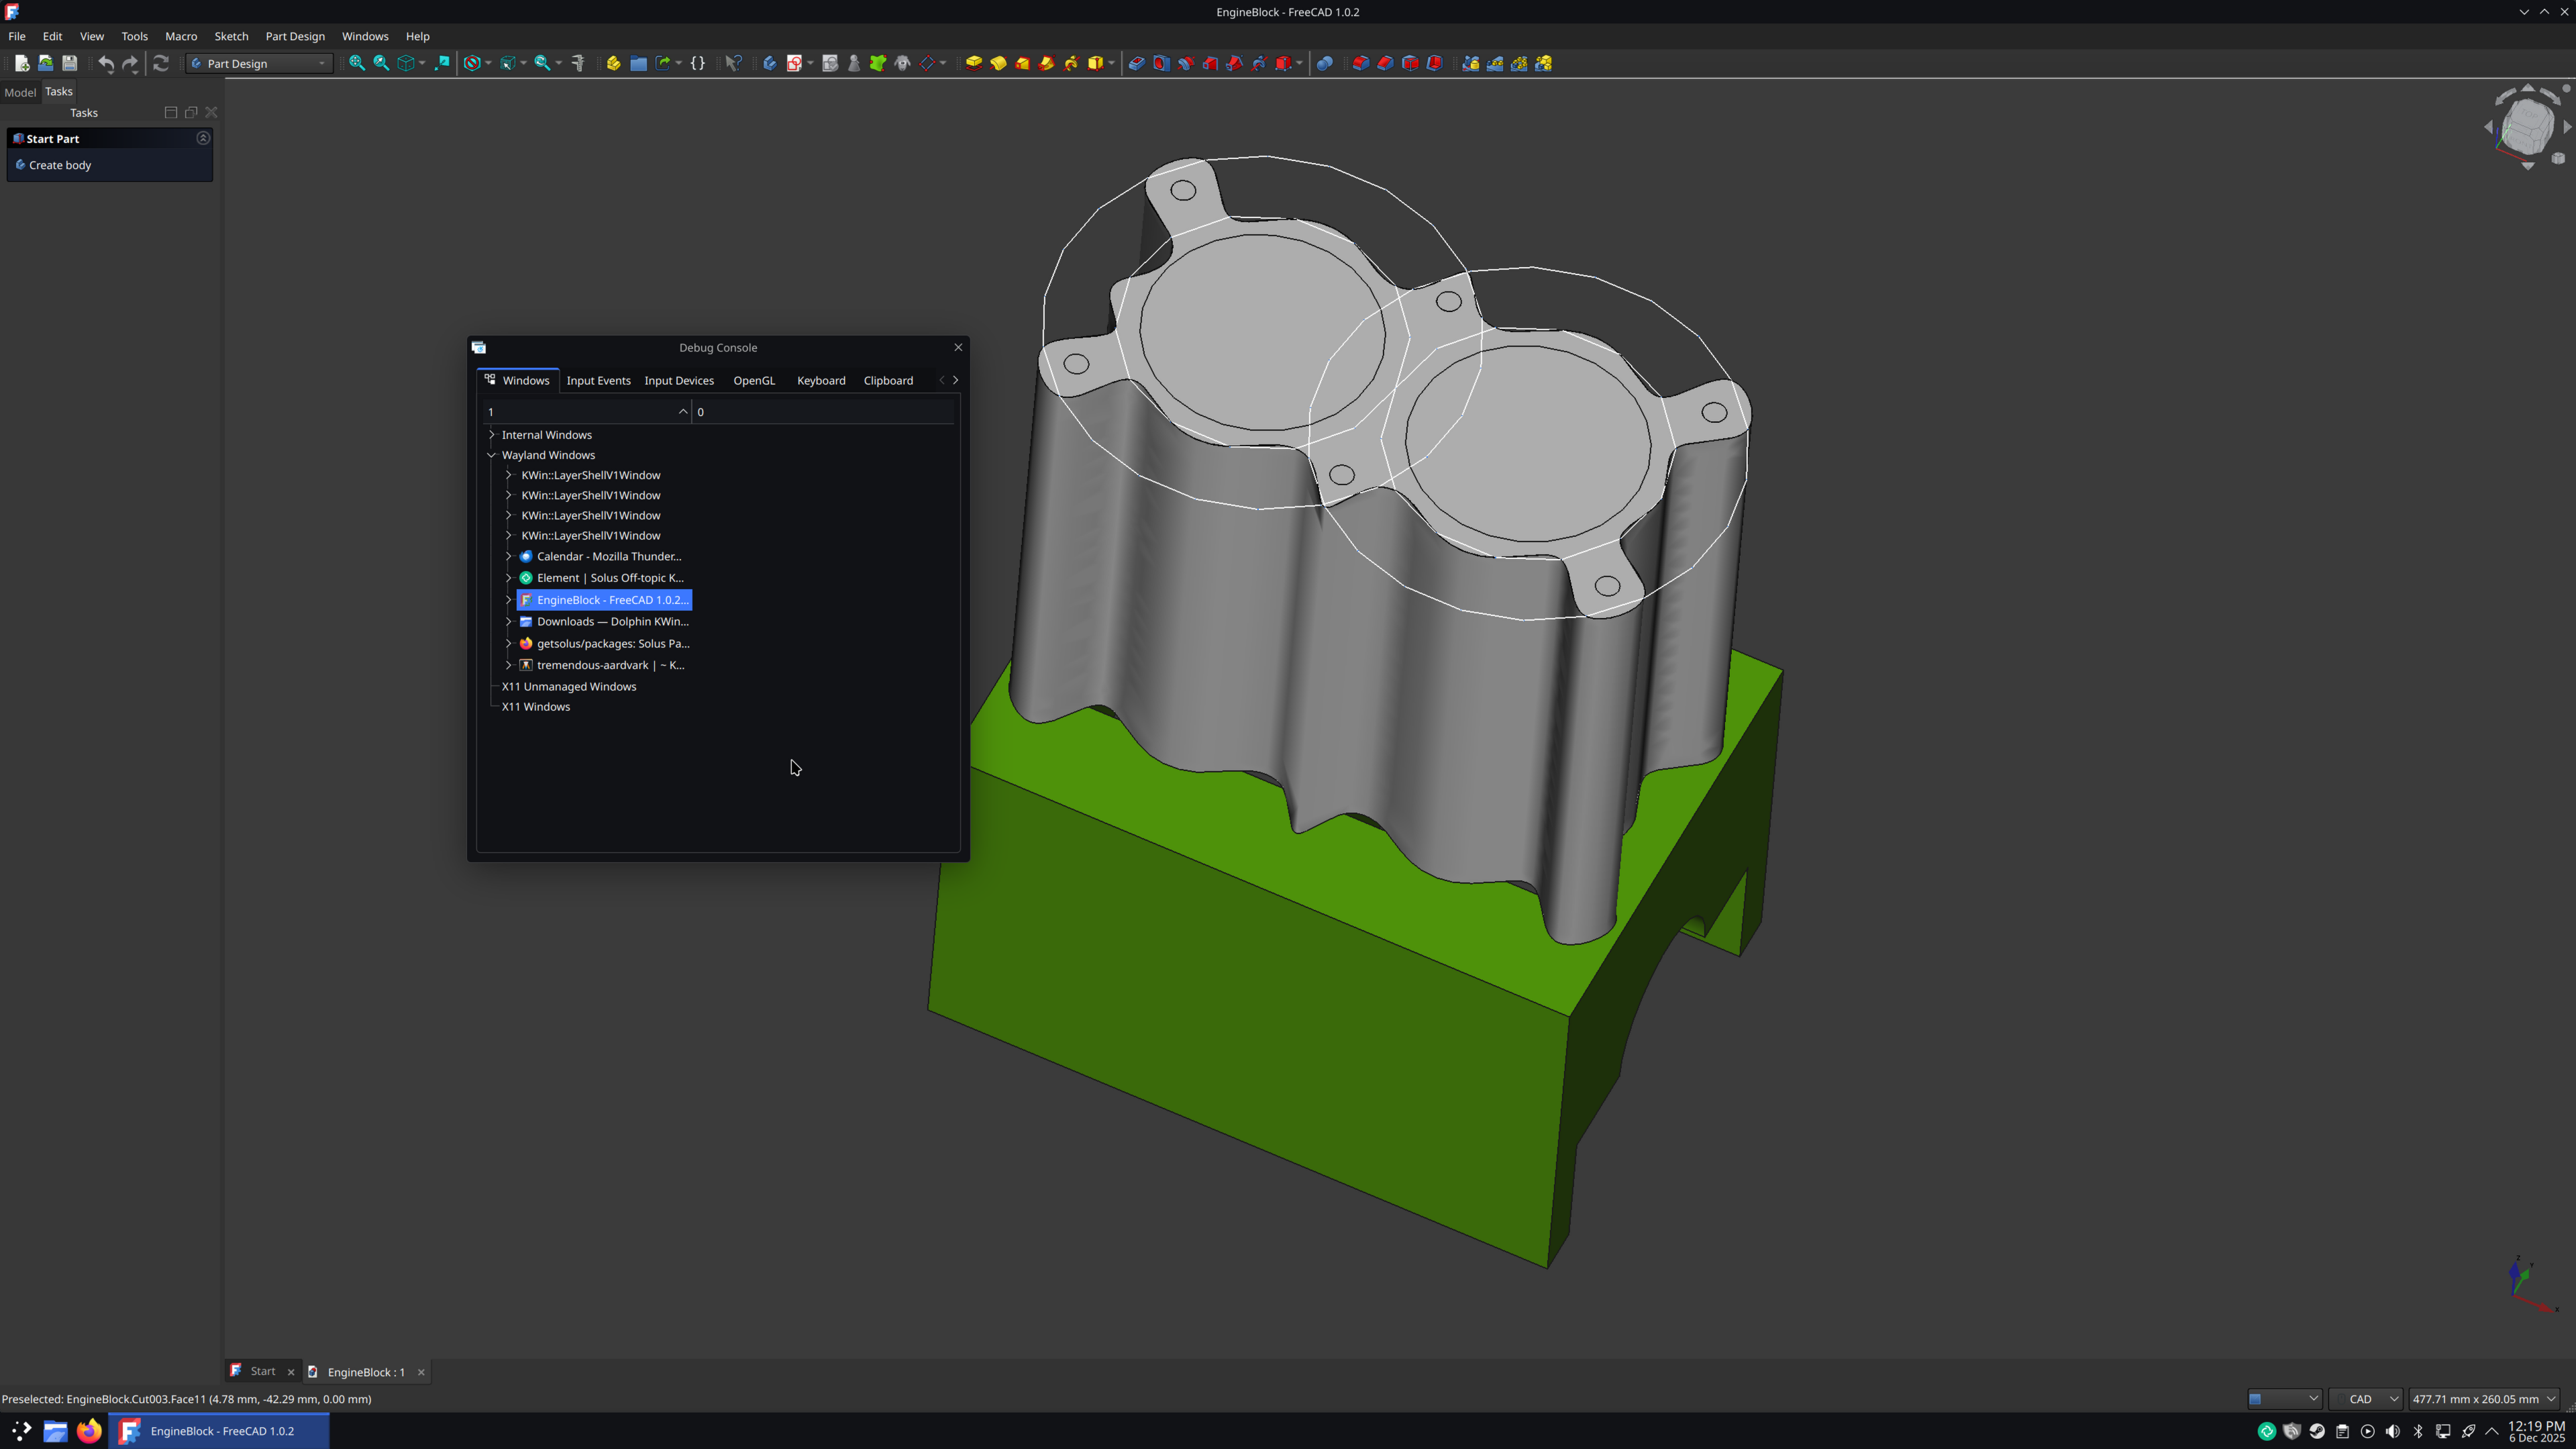The image size is (2576, 1449).
Task: Click the Fit all zoom icon
Action: pos(356,63)
